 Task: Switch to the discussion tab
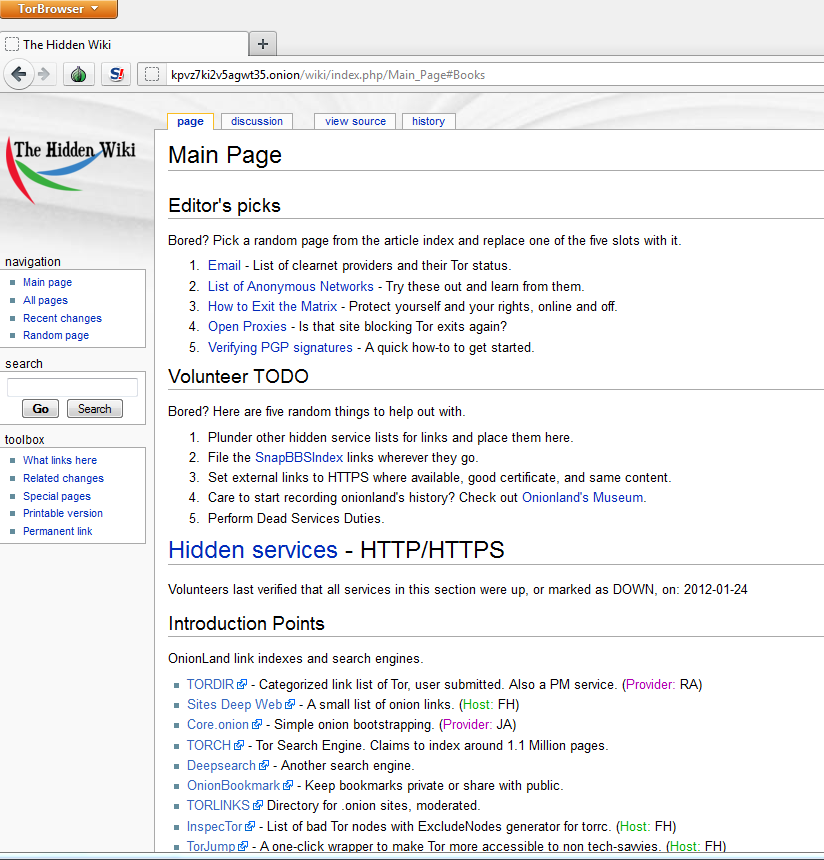coord(257,121)
